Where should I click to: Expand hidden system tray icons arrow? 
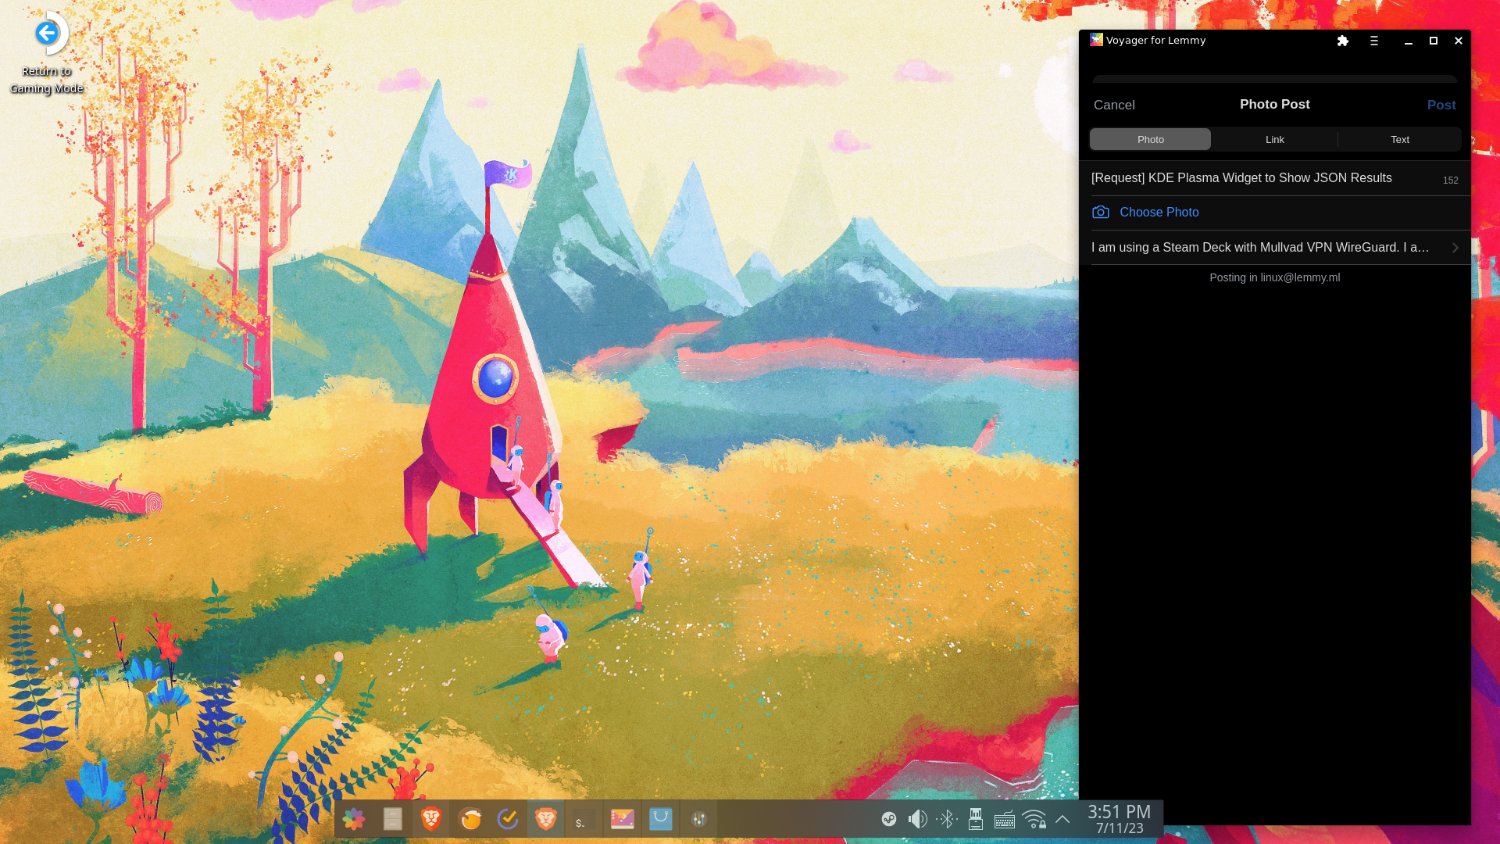(1063, 819)
